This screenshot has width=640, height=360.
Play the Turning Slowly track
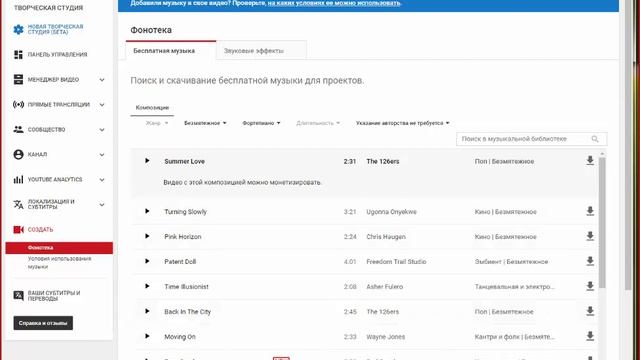point(147,211)
